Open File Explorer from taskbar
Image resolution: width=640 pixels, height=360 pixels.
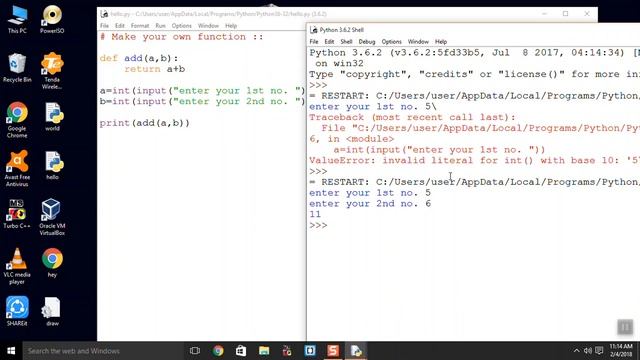pyautogui.click(x=264, y=351)
